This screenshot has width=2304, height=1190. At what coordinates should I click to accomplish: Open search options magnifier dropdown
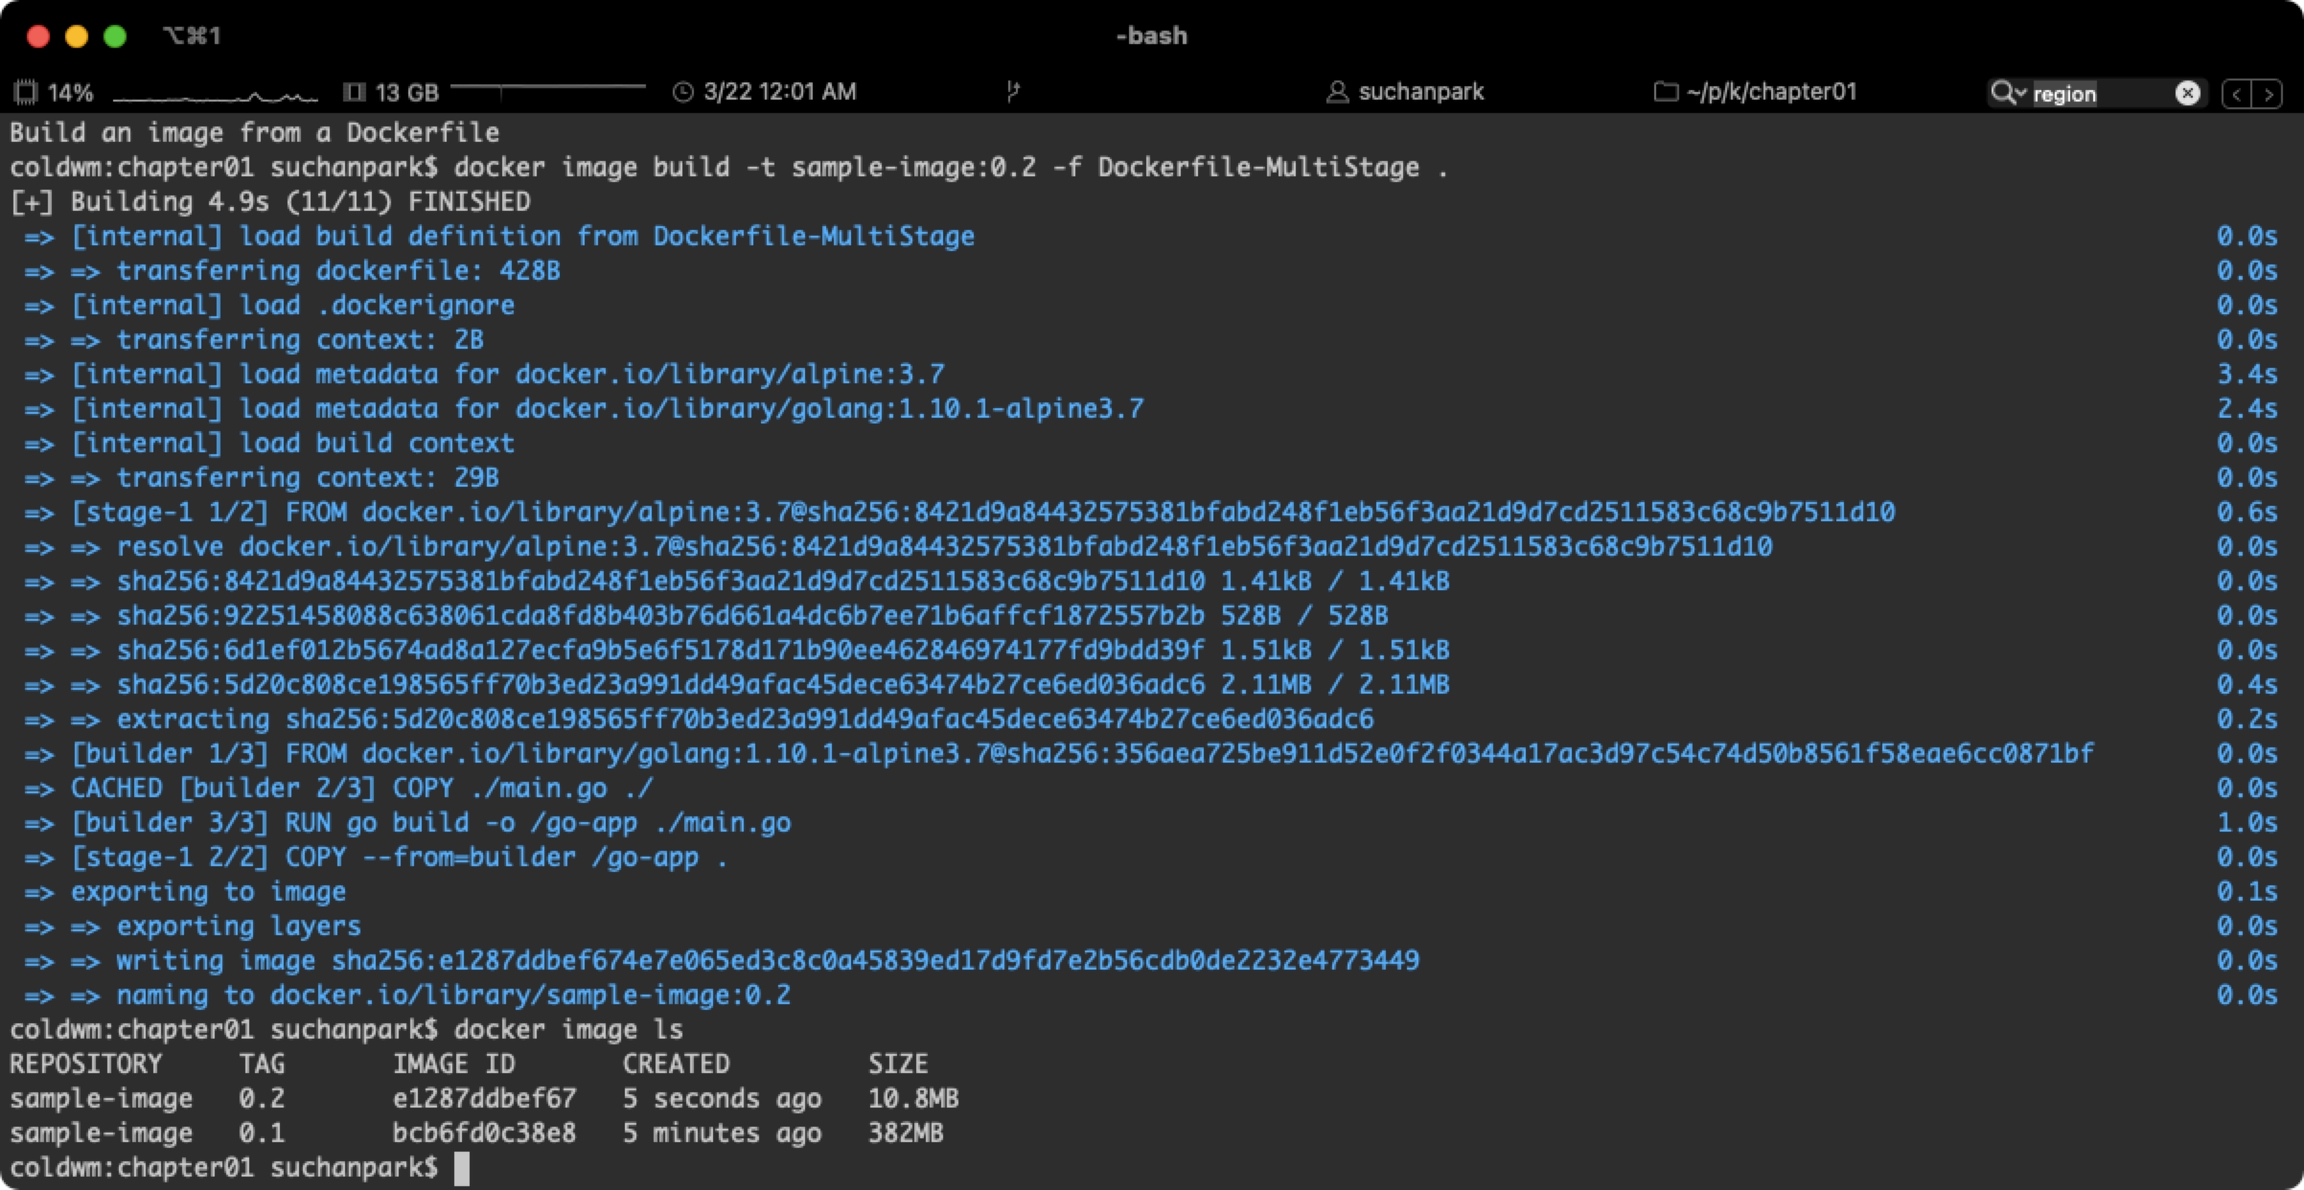pos(2006,93)
